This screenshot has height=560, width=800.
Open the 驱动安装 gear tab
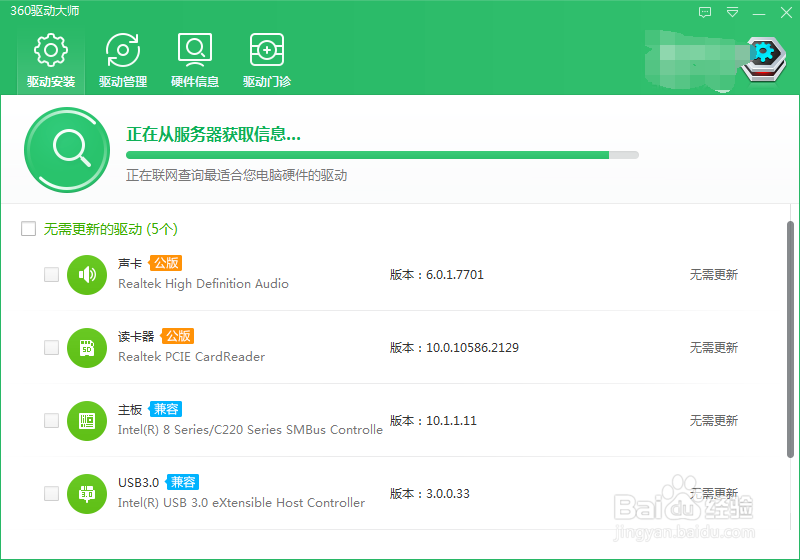pos(51,60)
